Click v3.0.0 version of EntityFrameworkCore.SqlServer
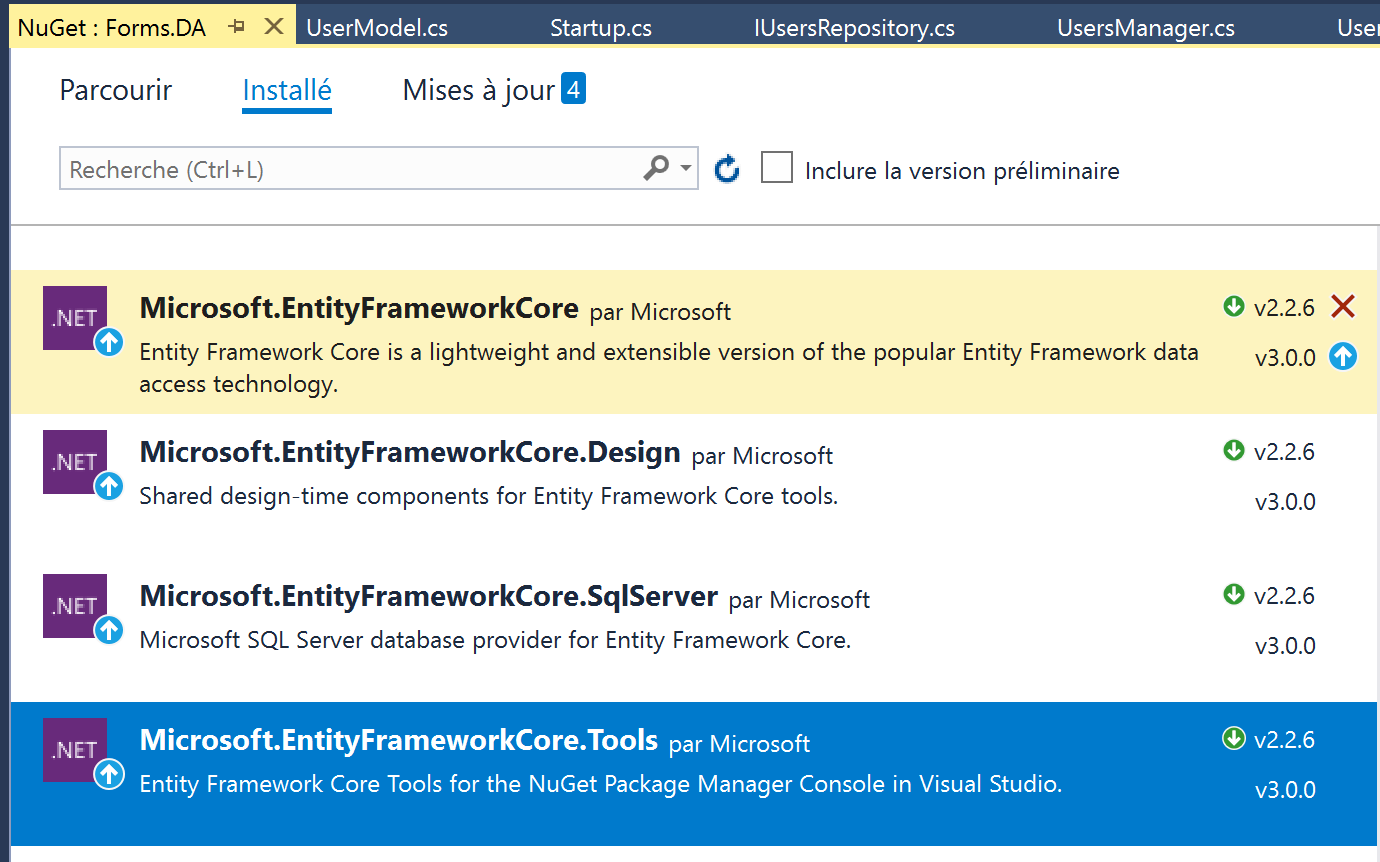Screen dimensions: 1380x862 (1285, 646)
